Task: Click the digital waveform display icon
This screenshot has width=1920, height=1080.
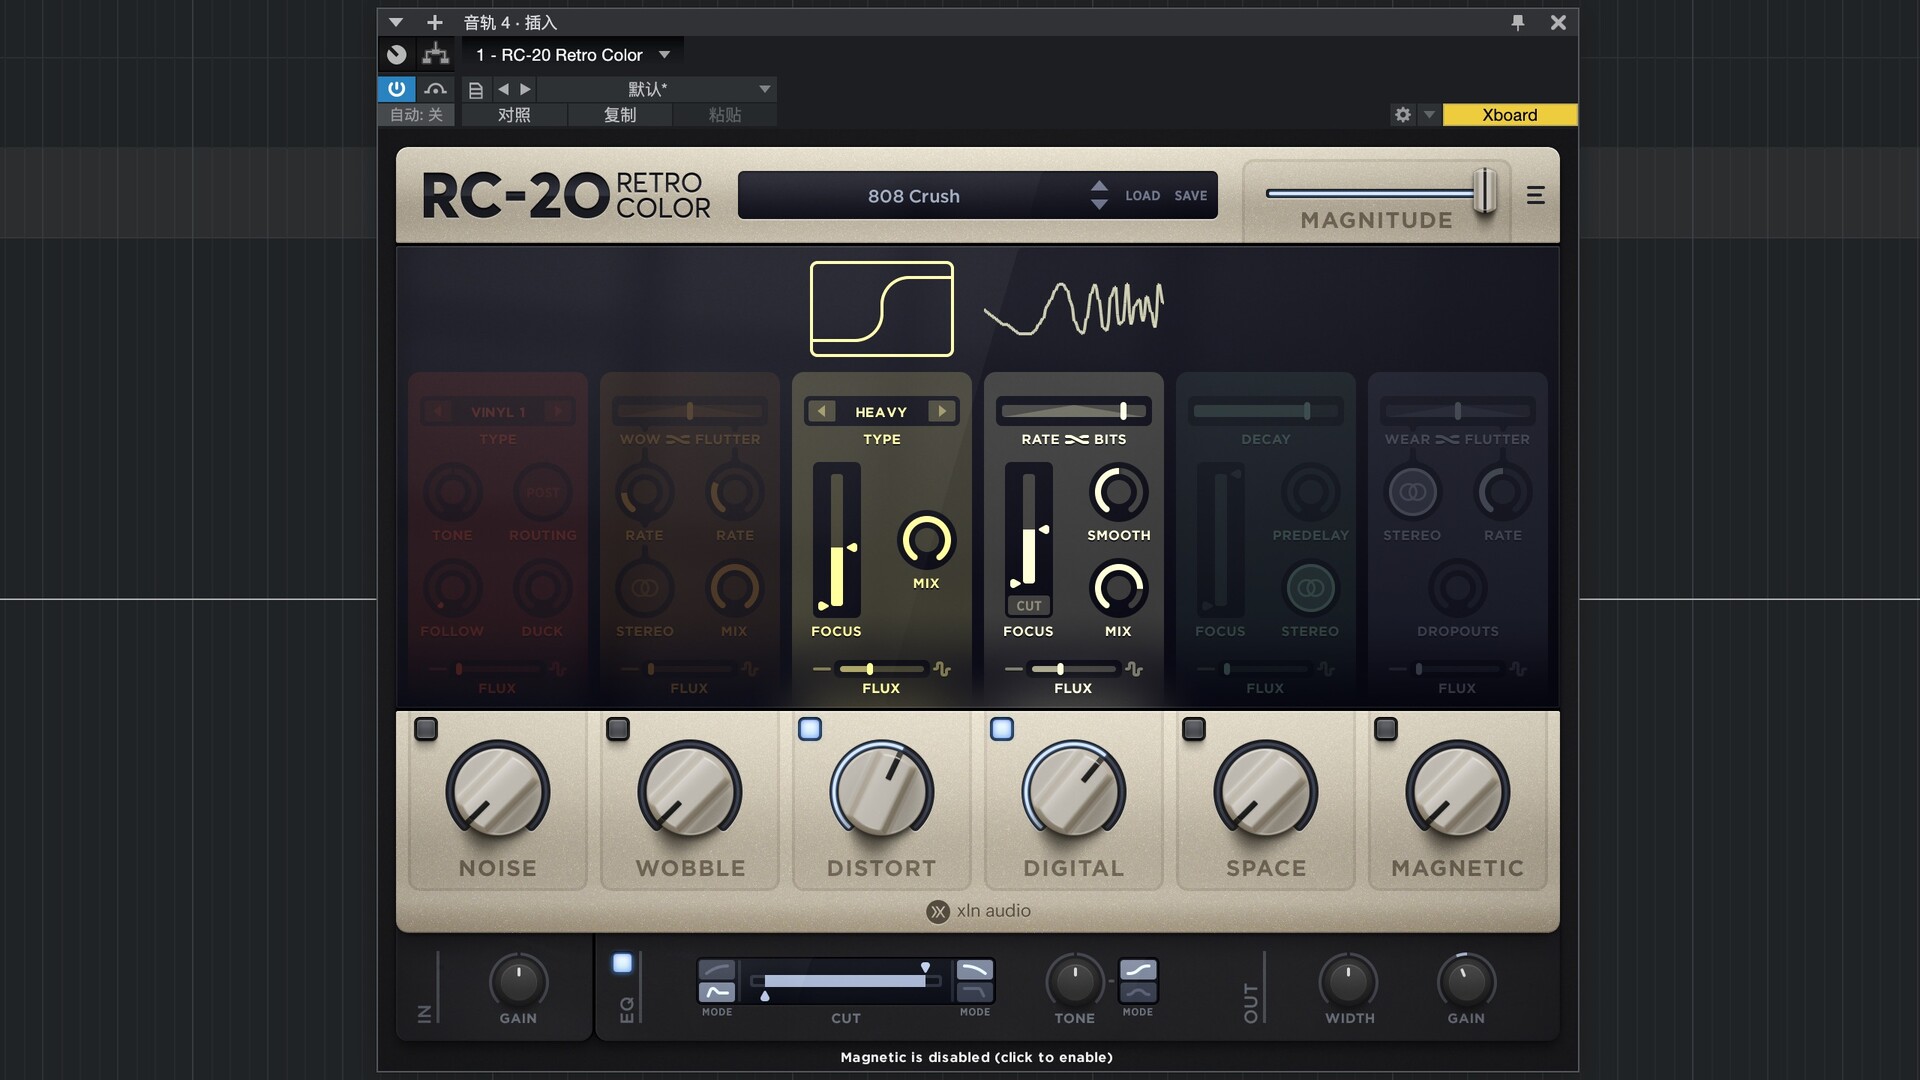Action: [x=1074, y=308]
